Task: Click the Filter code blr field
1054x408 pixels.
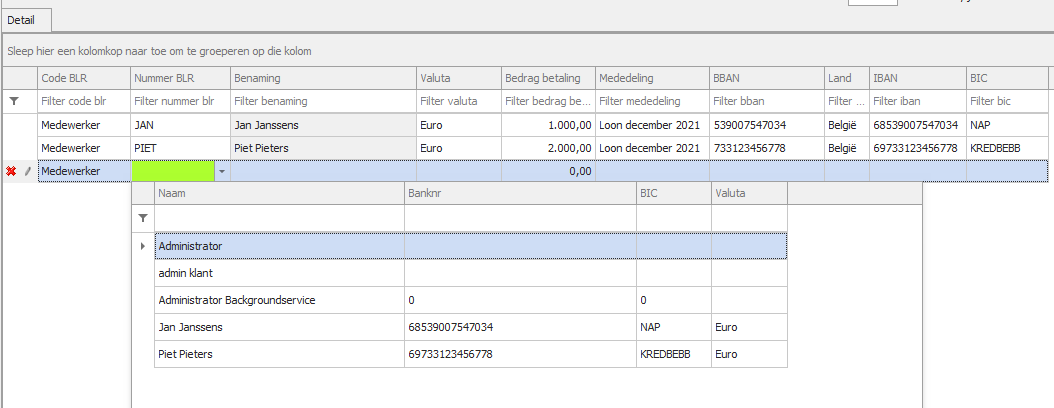Action: click(84, 101)
